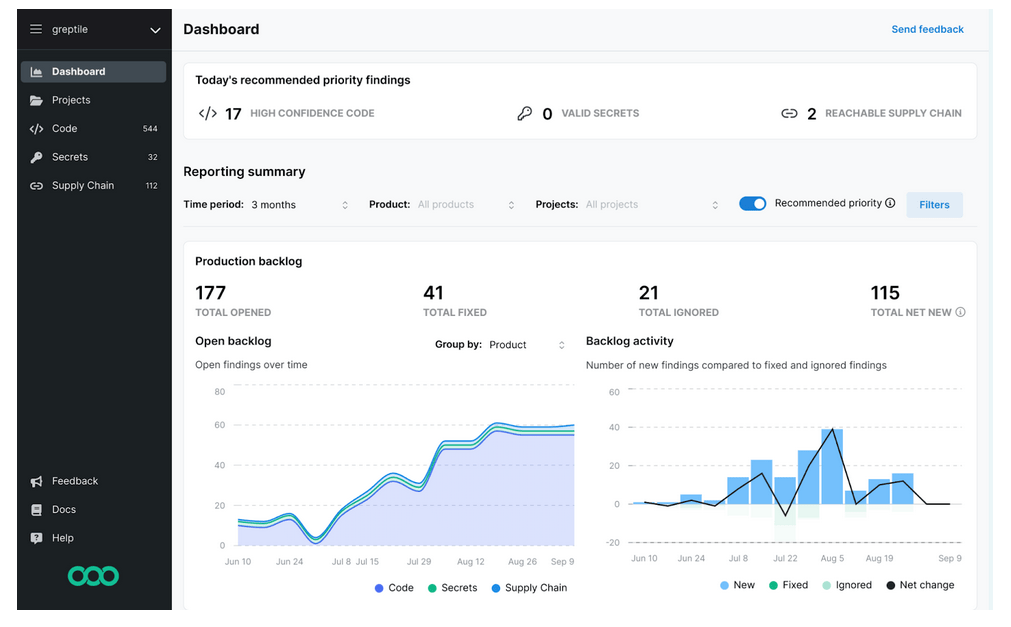Screen dimensions: 1011x627
Task: Click the Reporting summary heading
Action: click(244, 172)
